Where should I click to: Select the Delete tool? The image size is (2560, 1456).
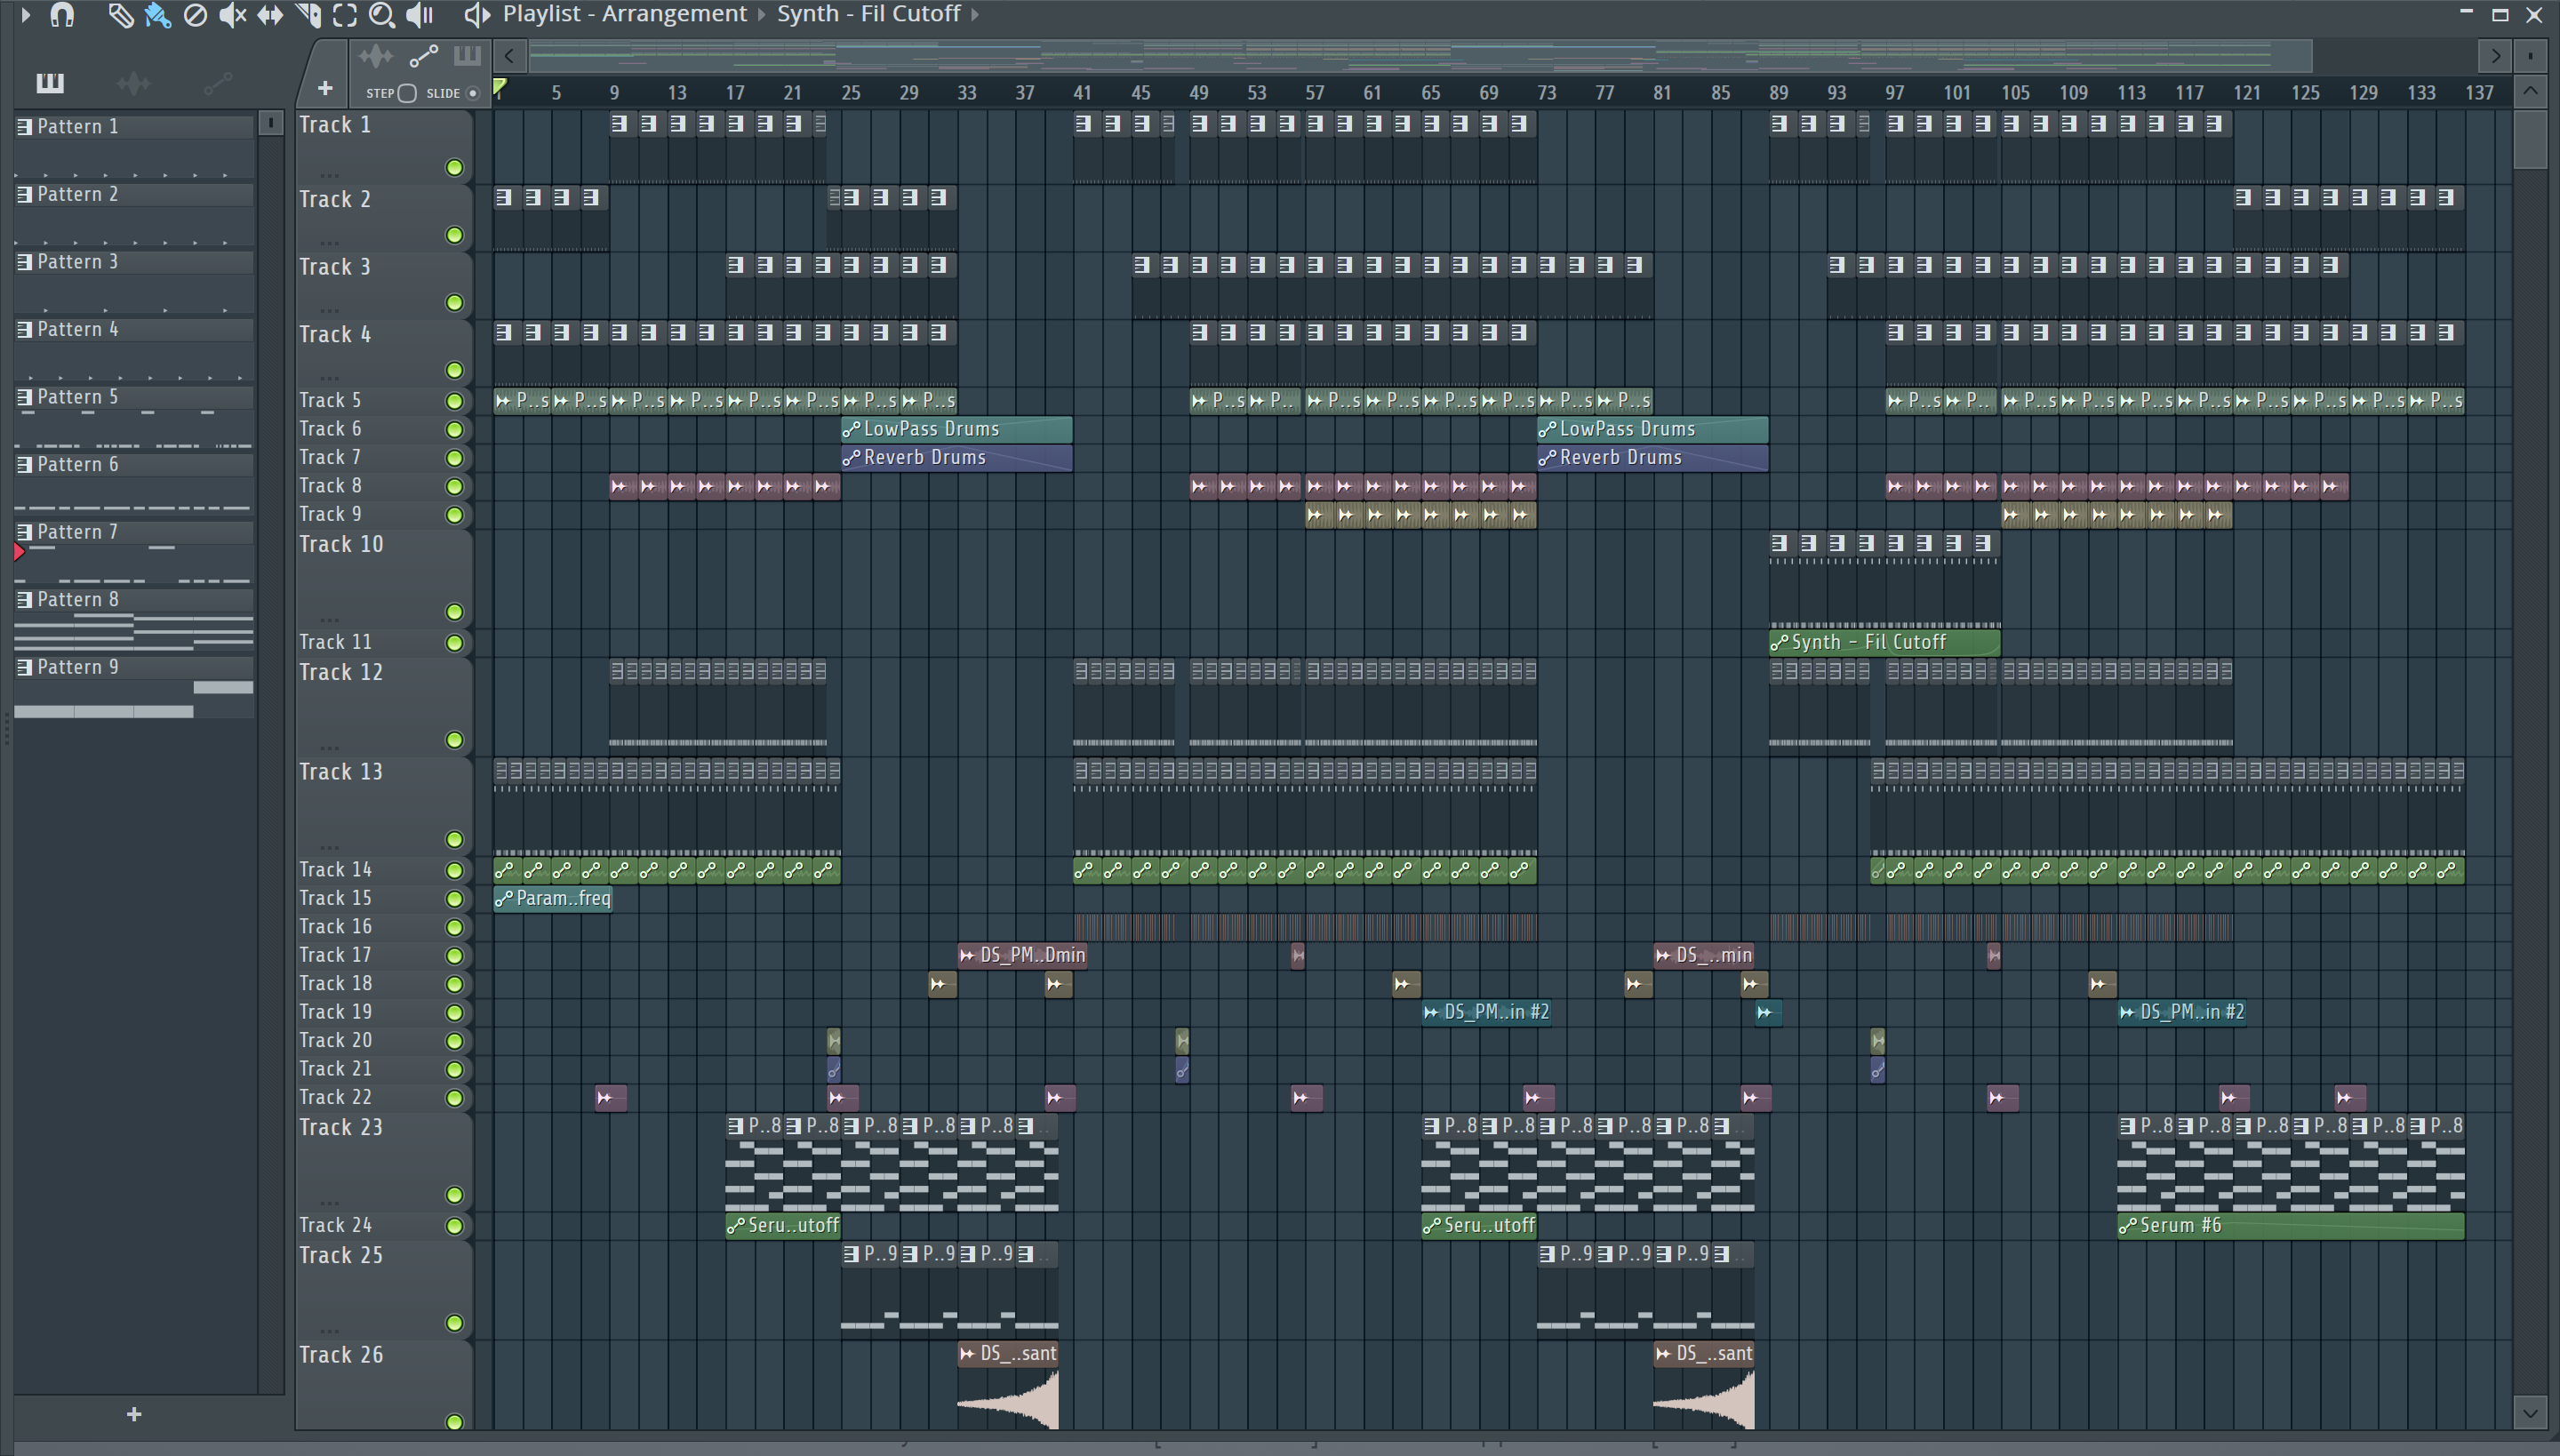click(195, 15)
